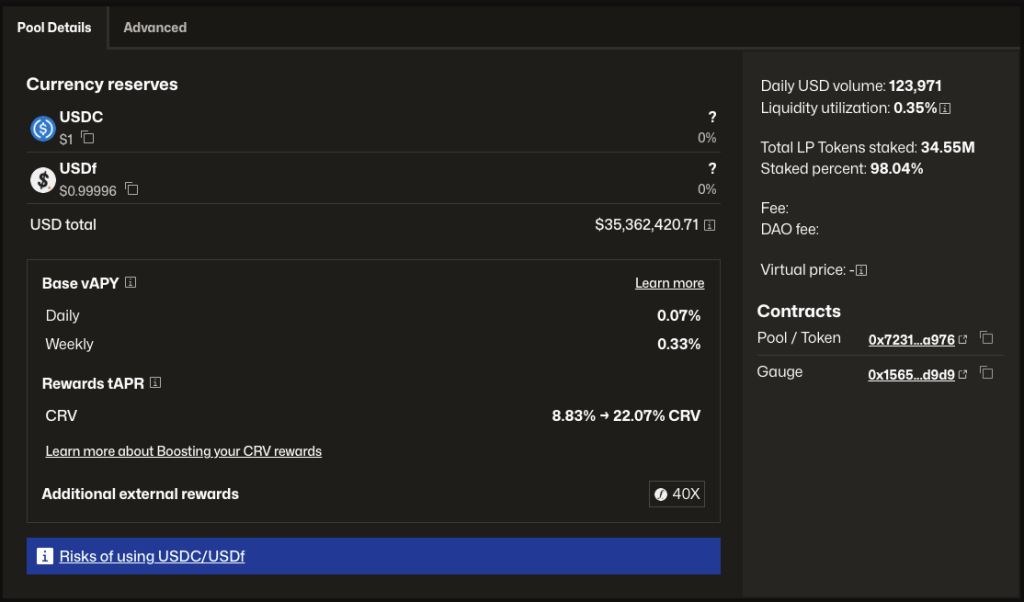This screenshot has height=602, width=1024.
Task: Click the info icon in risks banner
Action: (44, 556)
